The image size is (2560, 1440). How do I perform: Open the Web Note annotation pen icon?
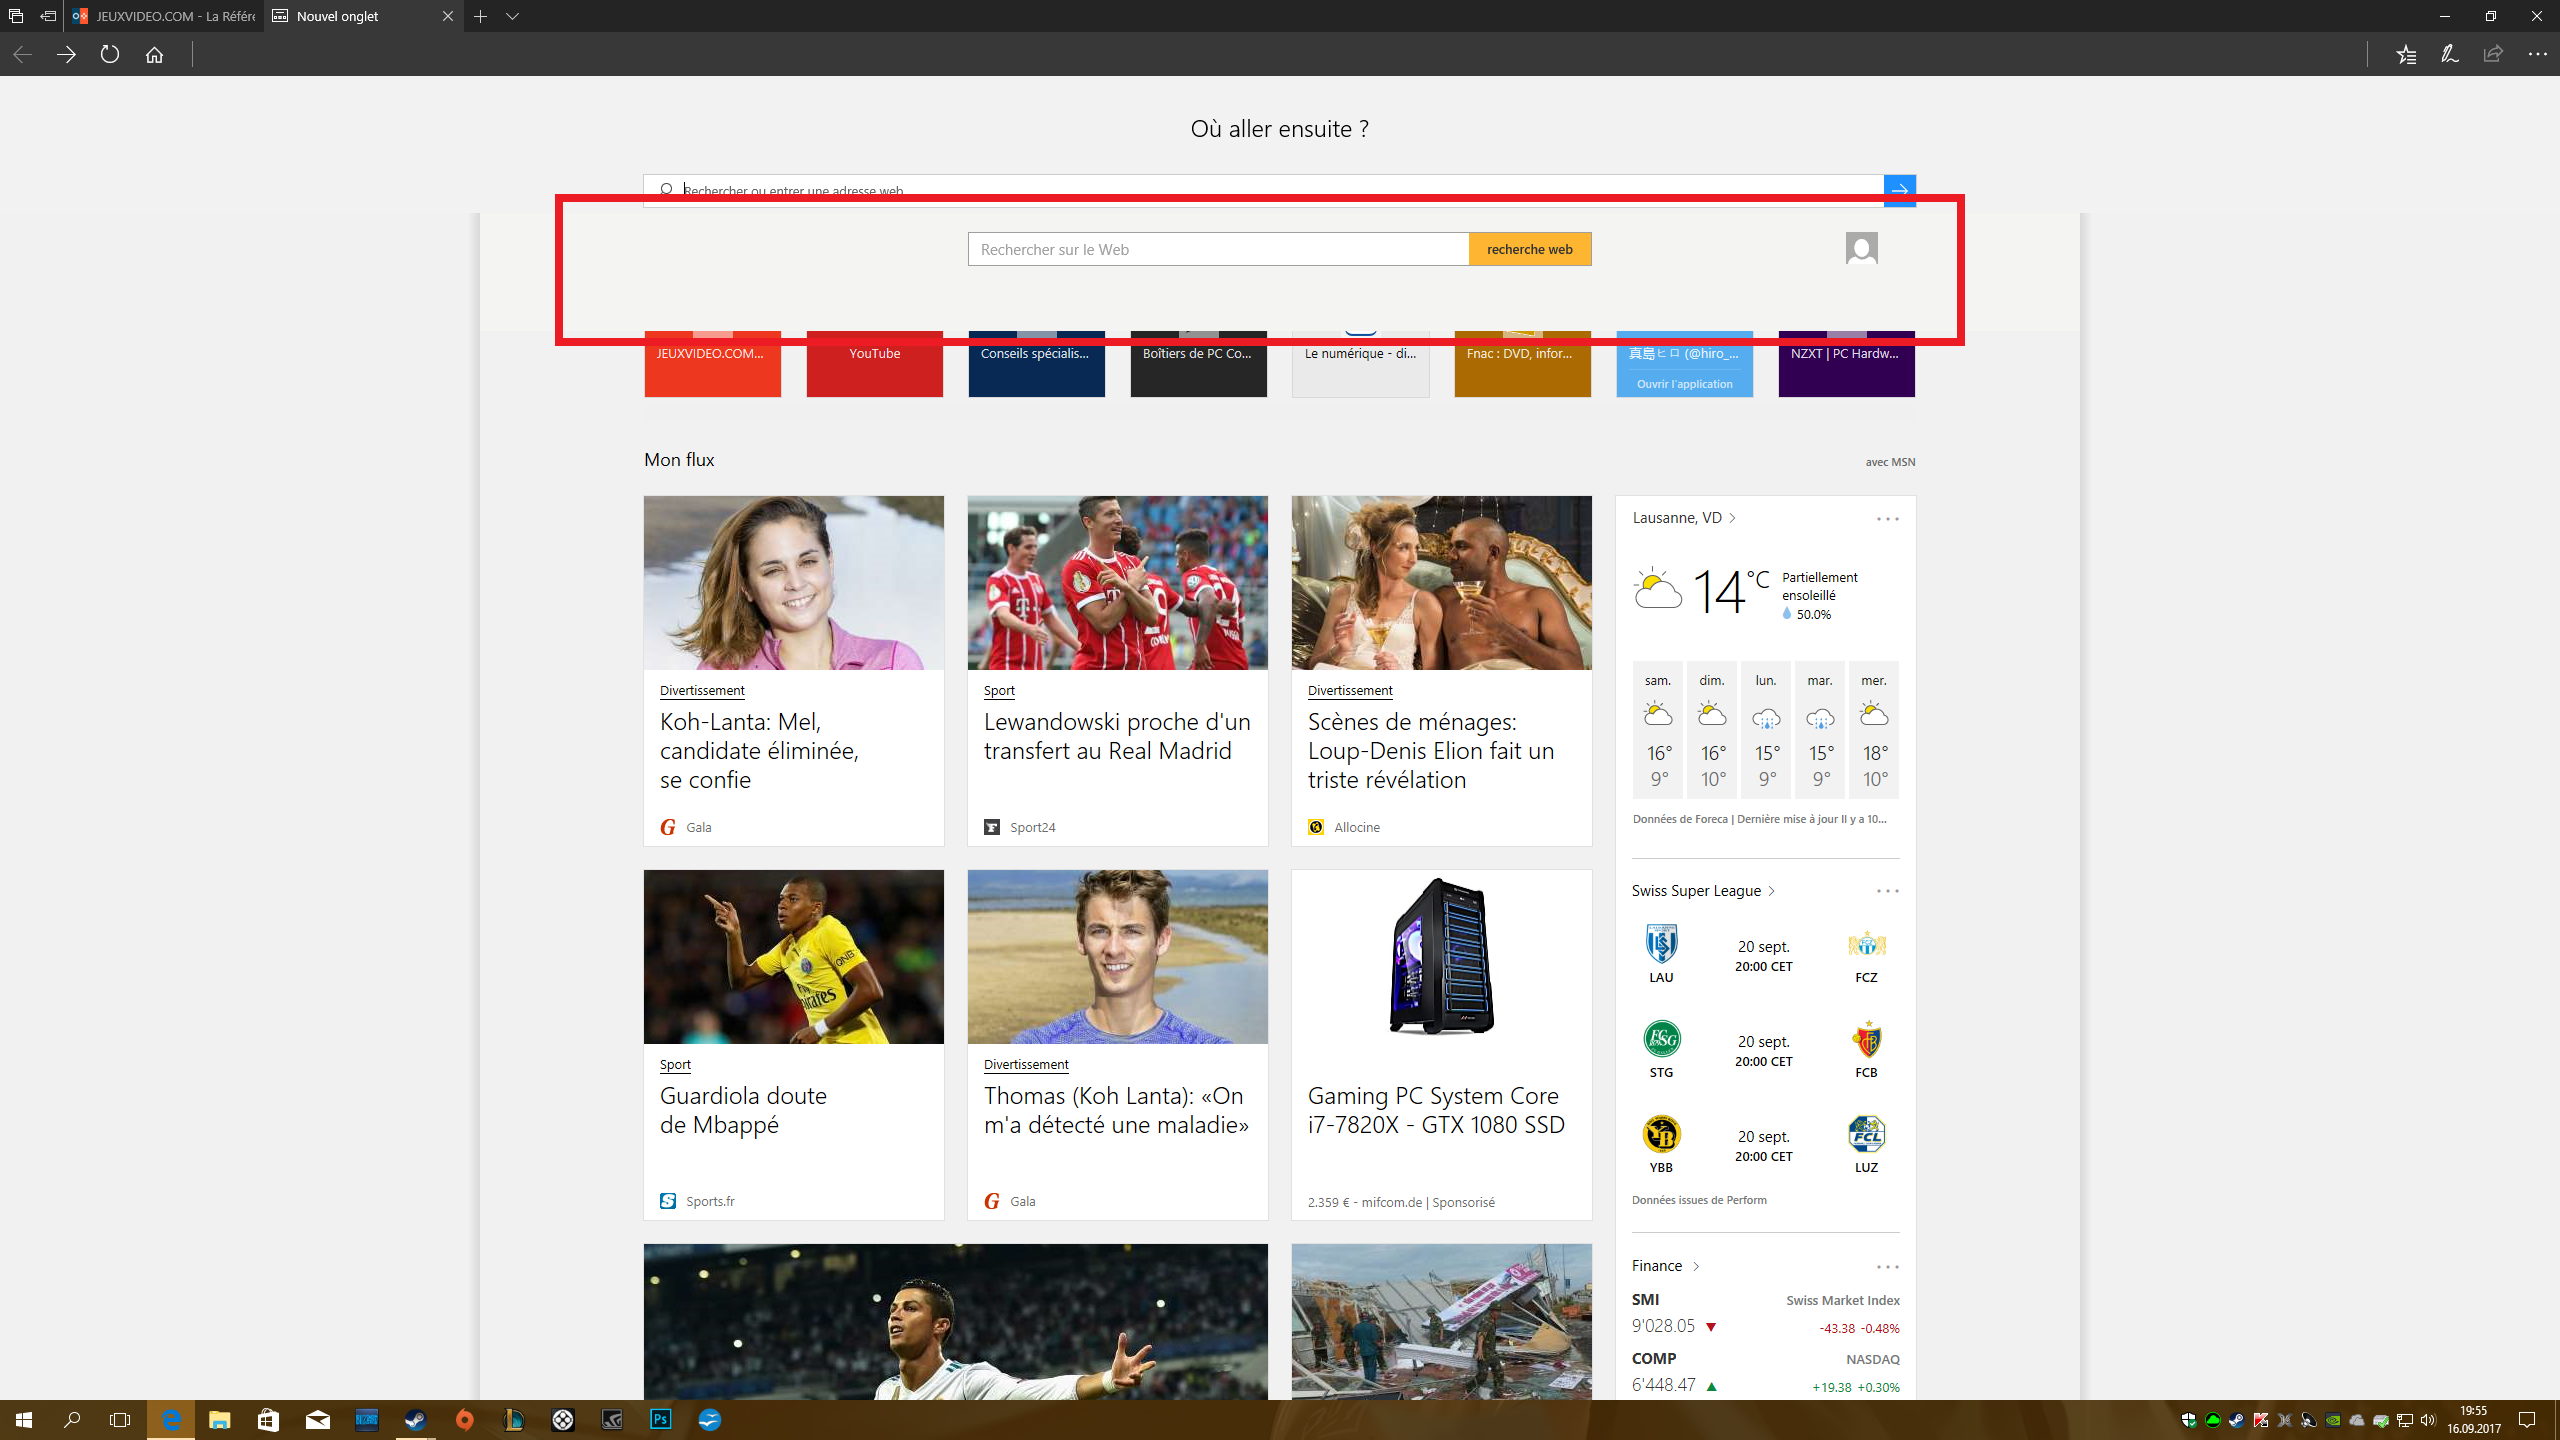[x=2447, y=55]
